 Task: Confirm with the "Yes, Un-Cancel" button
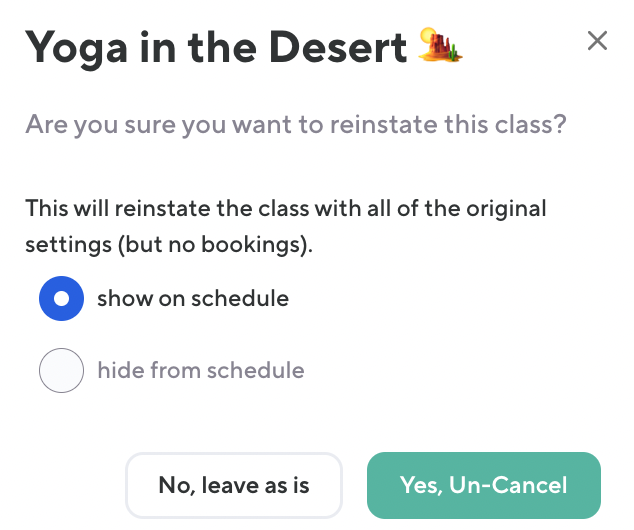coord(484,486)
